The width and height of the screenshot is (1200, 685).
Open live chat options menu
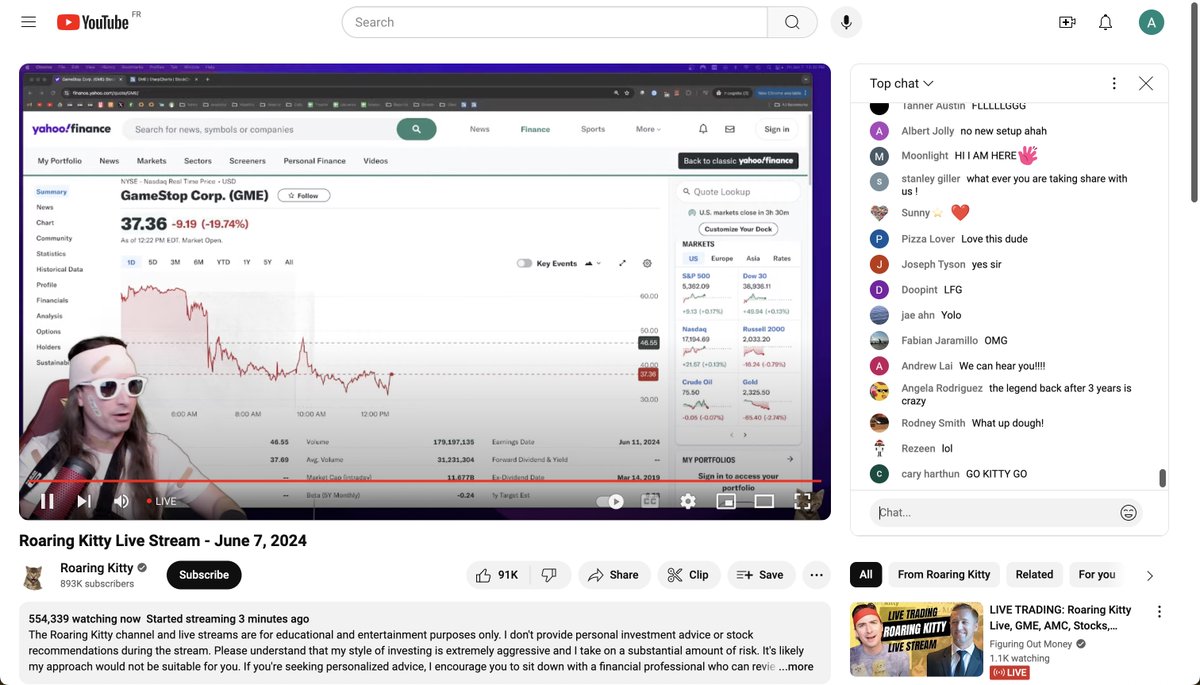(1114, 84)
